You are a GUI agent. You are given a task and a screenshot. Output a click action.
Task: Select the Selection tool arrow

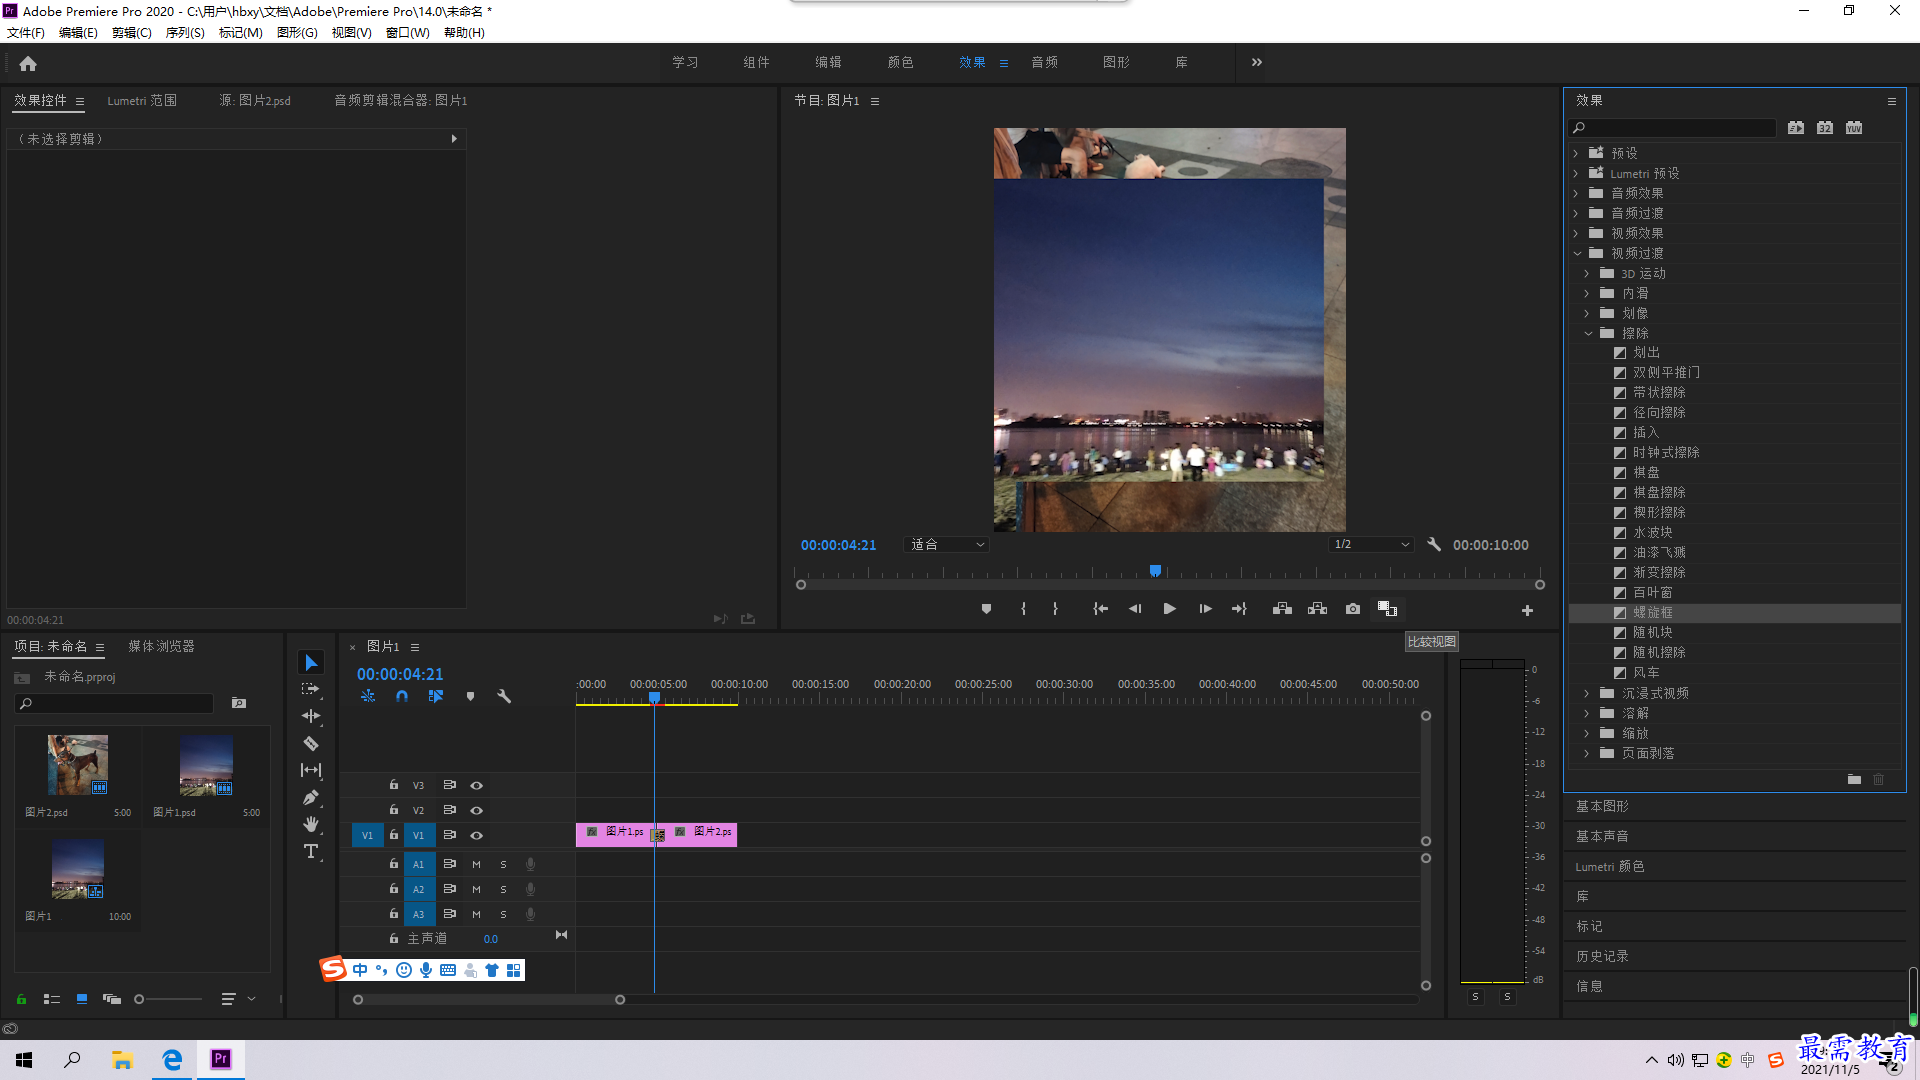[311, 663]
